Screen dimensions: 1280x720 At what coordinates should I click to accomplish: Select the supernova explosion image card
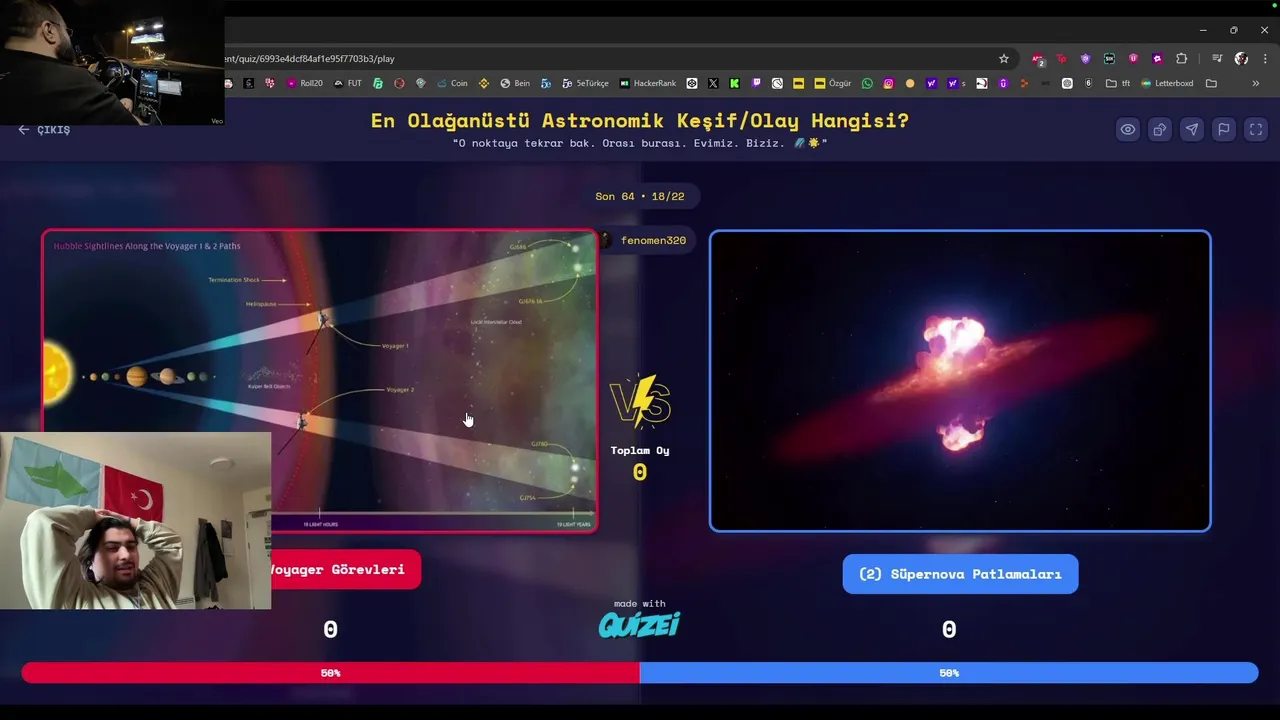pos(960,381)
